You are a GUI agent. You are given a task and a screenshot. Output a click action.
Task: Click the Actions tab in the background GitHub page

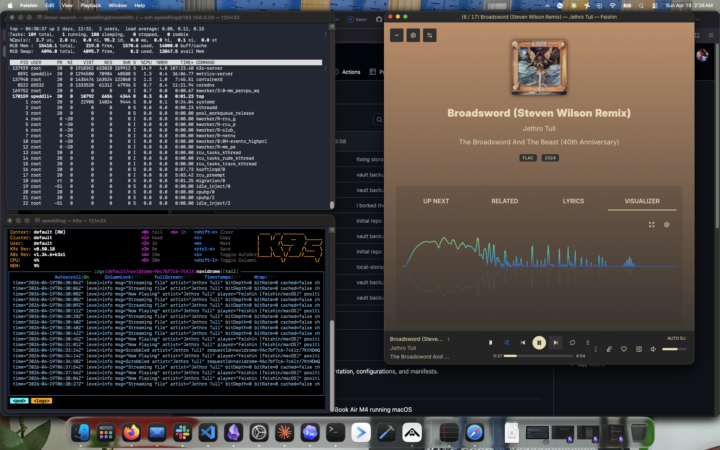click(348, 72)
